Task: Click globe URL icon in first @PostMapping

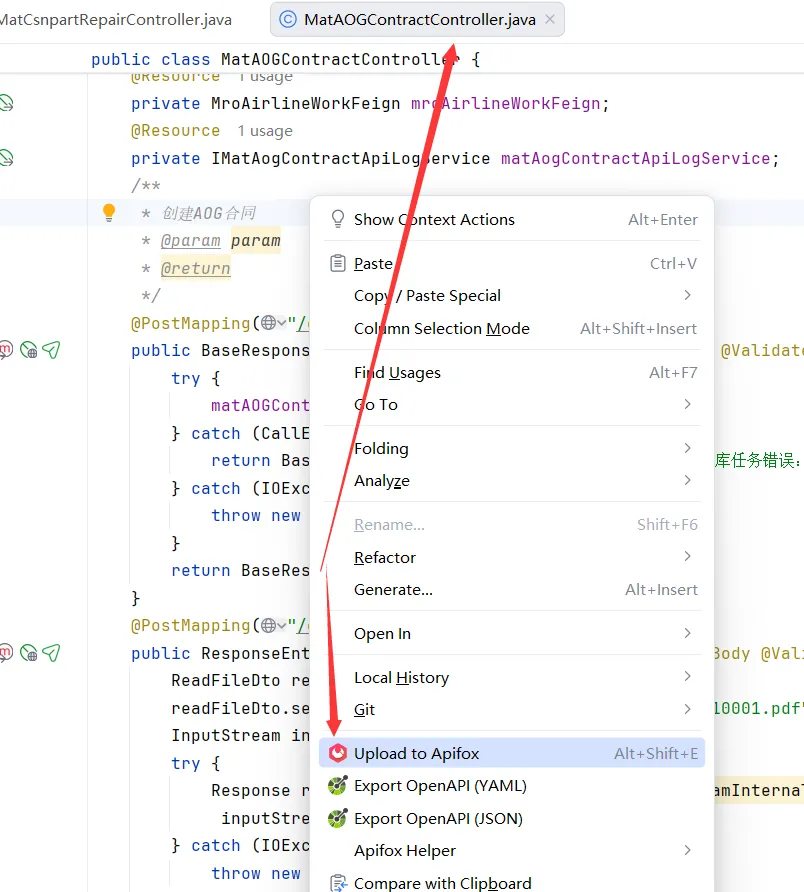Action: point(269,323)
